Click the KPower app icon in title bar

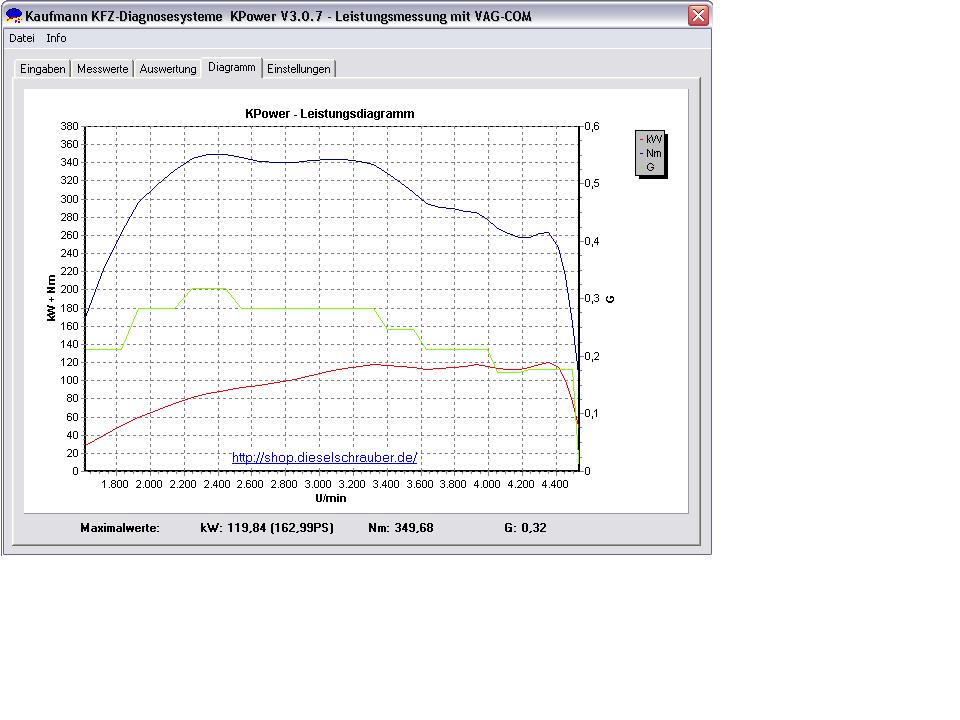pos(13,16)
